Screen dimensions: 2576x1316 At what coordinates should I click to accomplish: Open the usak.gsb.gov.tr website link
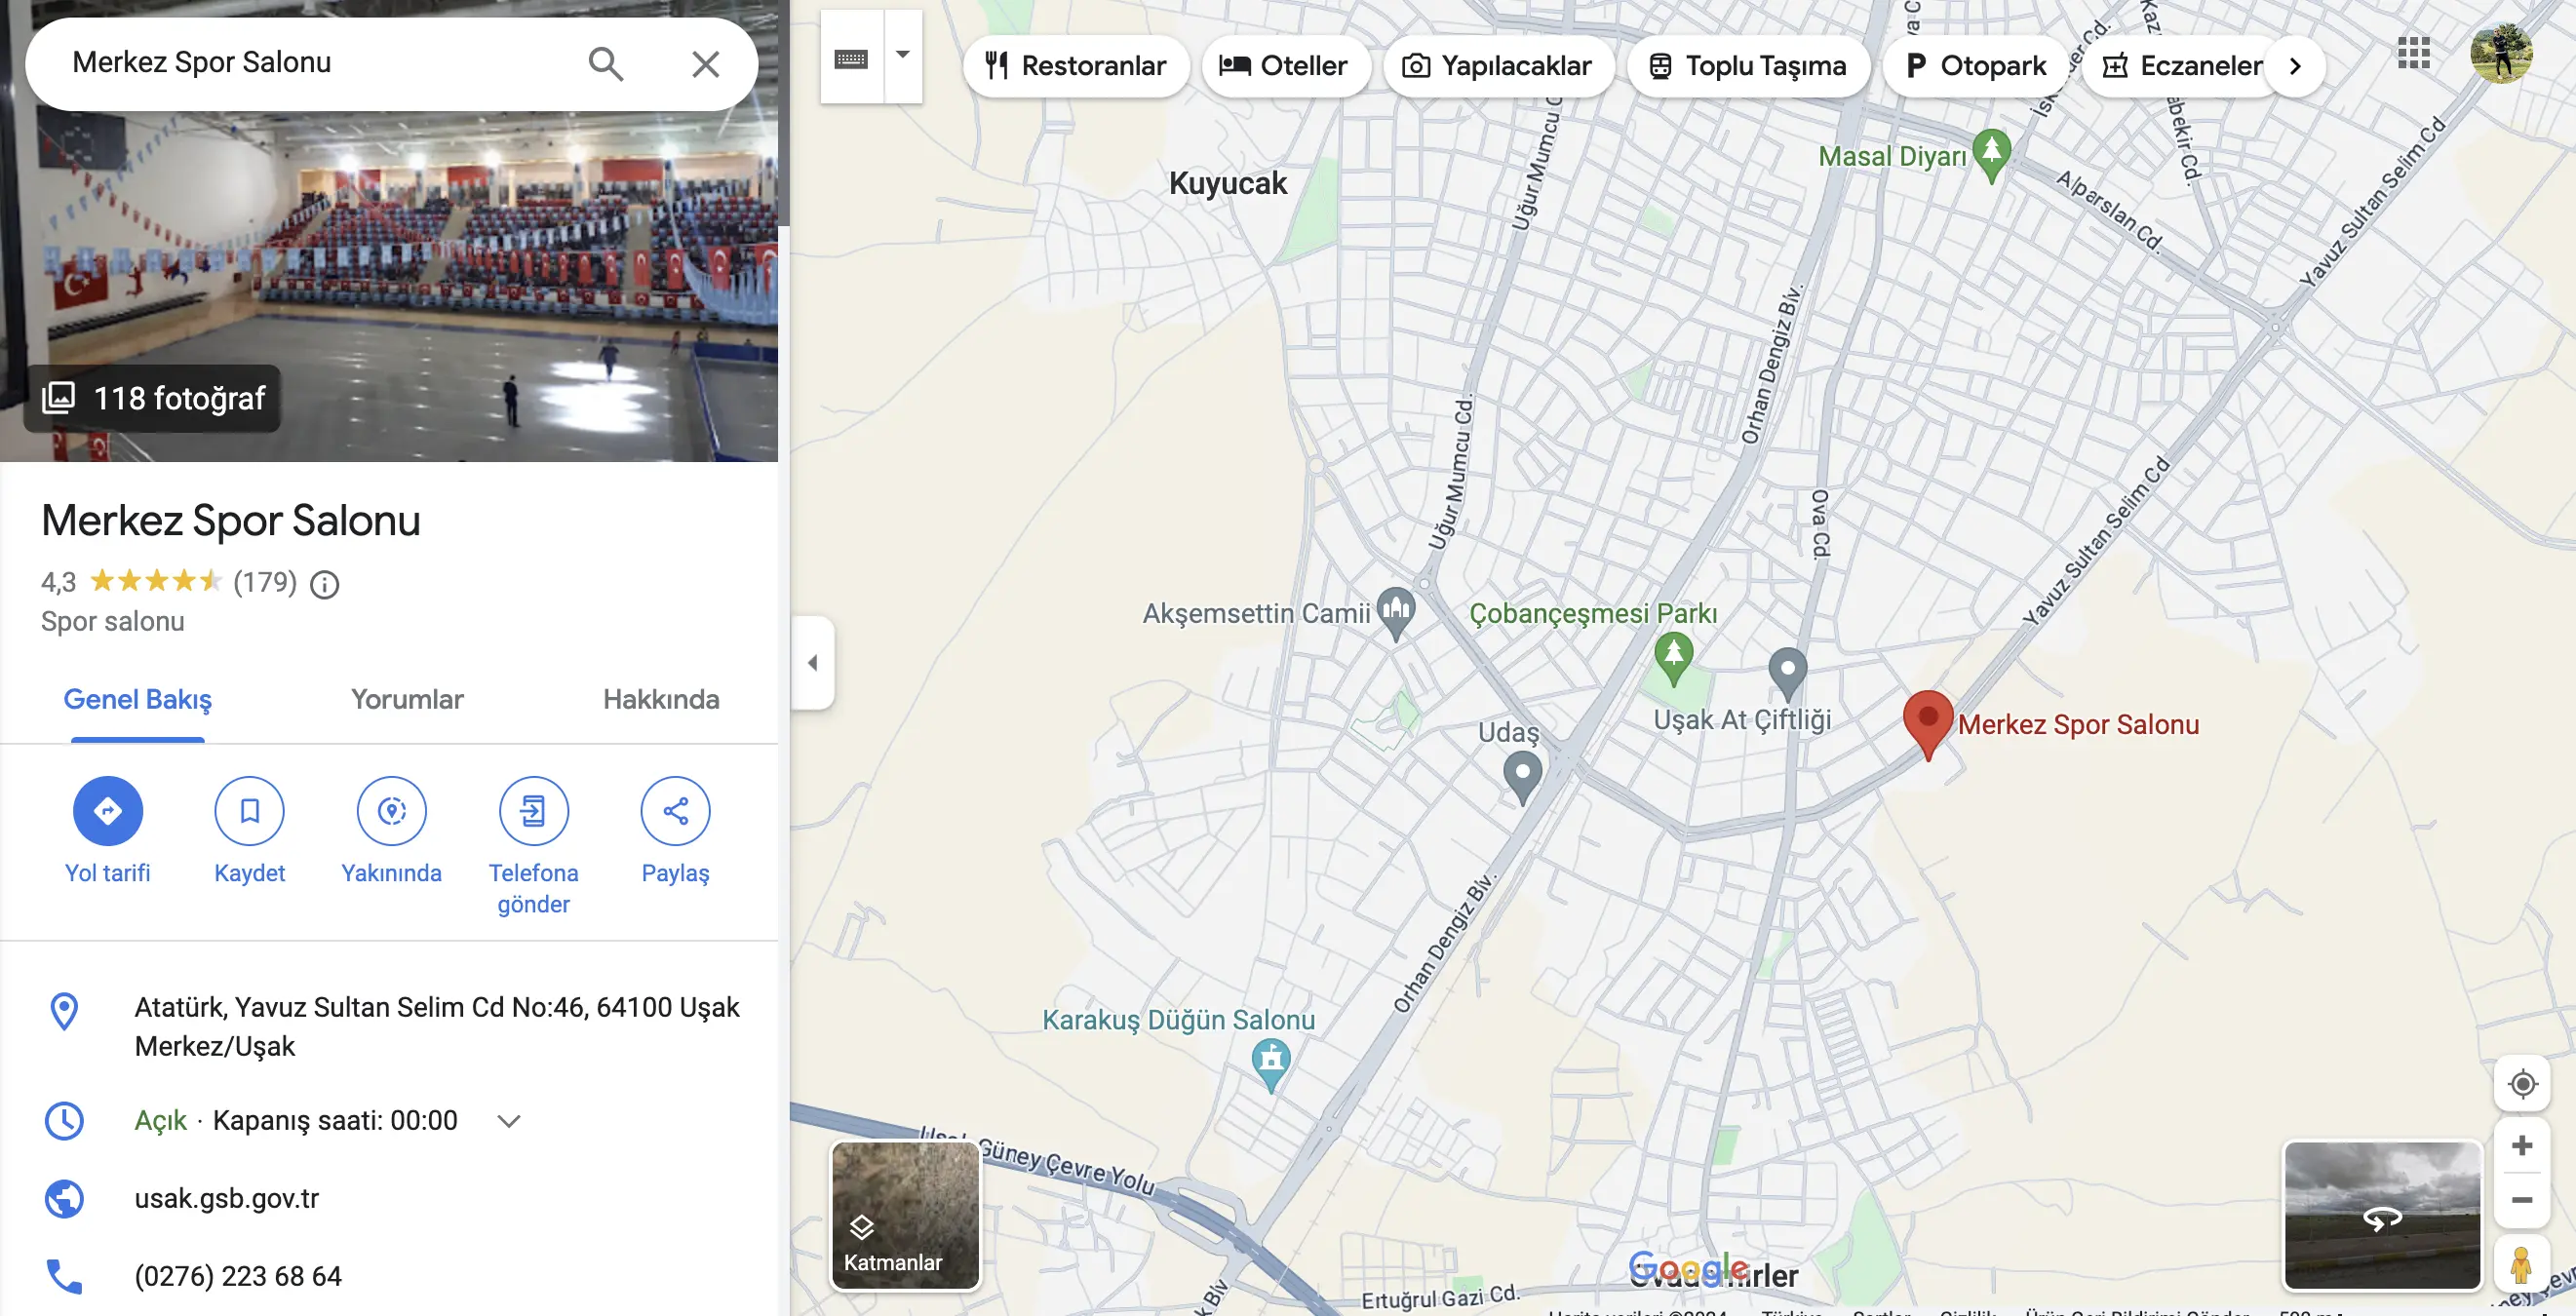point(227,1198)
